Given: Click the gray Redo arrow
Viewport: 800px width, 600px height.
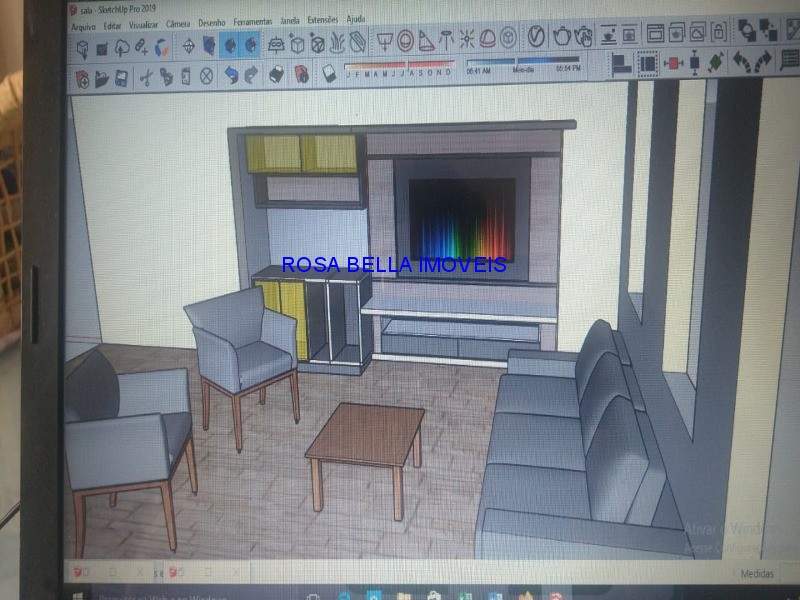Looking at the screenshot, I should (251, 74).
